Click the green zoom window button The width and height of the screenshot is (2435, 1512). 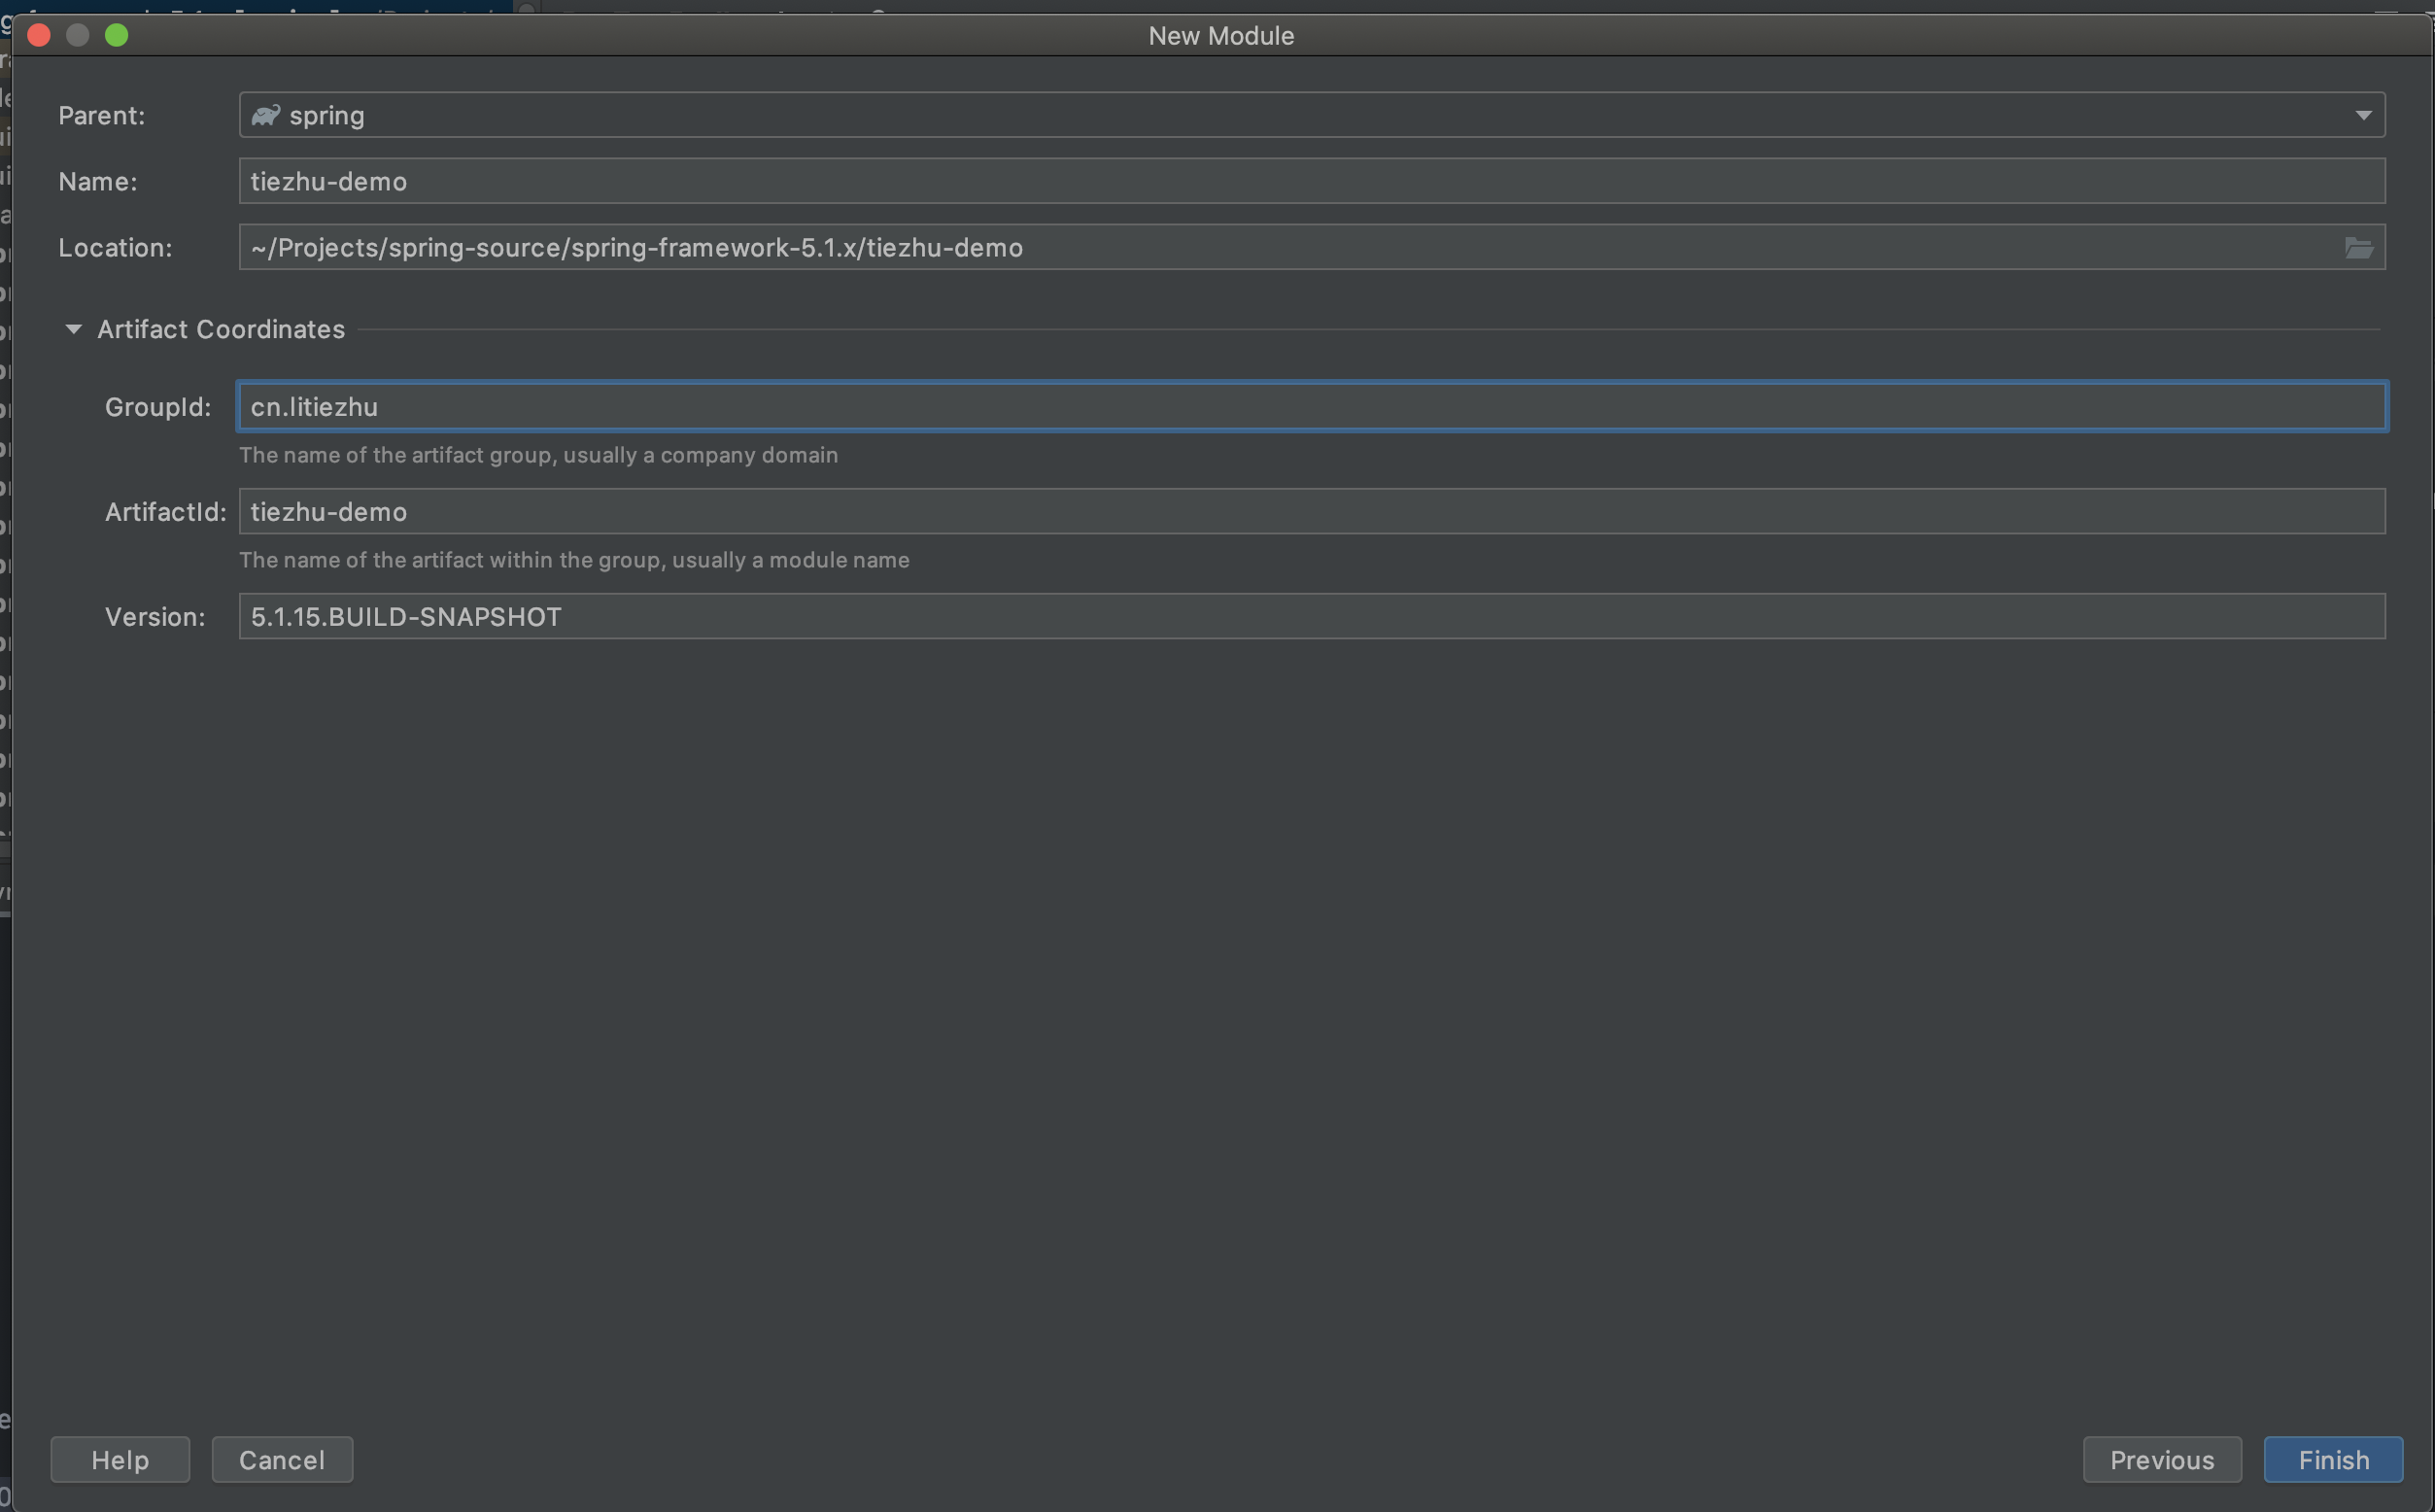tap(117, 36)
